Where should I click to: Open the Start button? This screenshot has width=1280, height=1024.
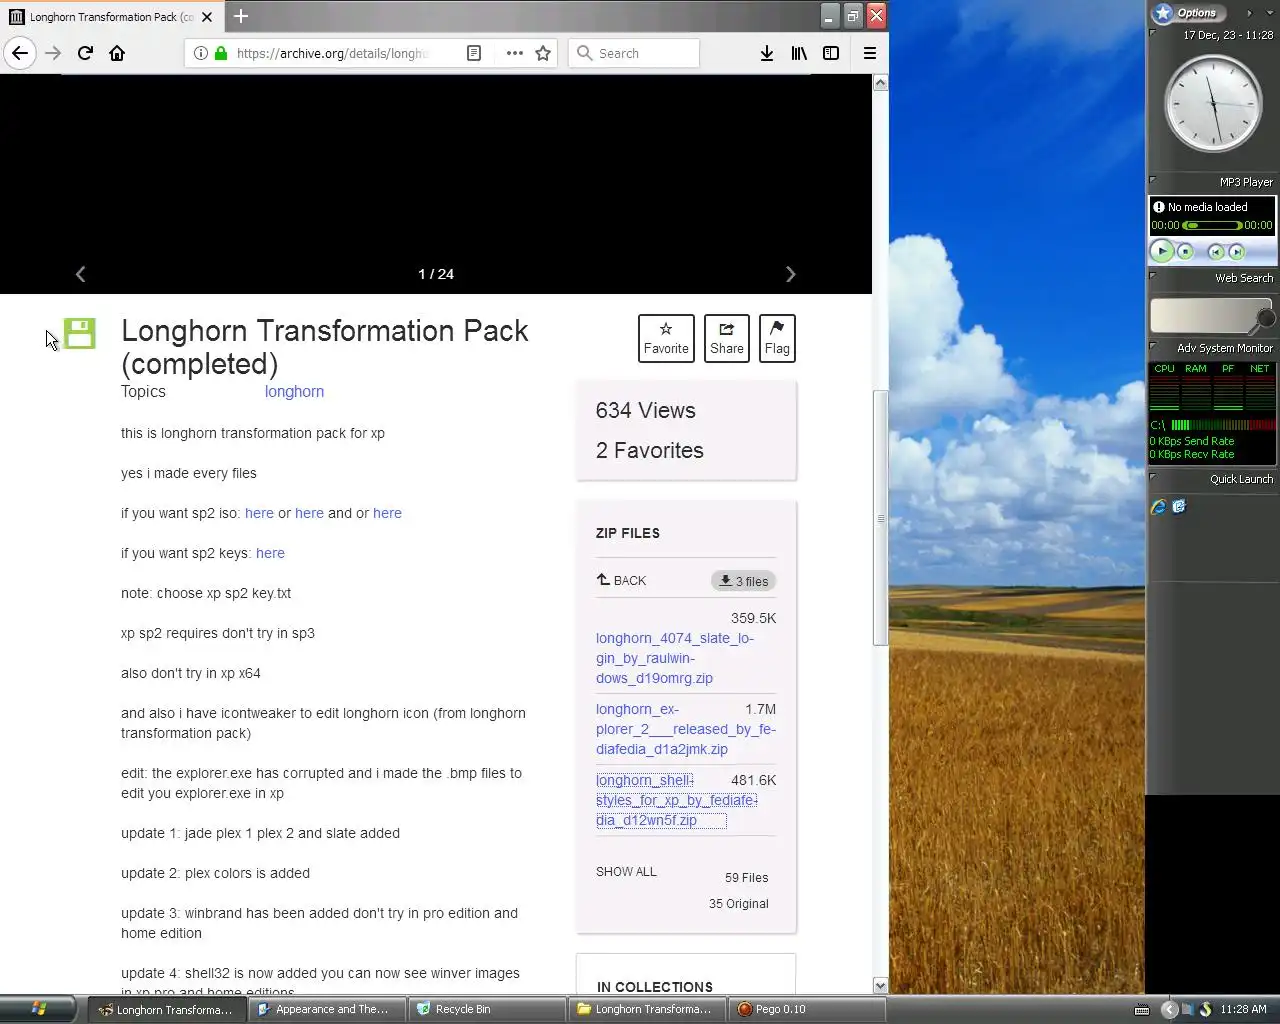(38, 1009)
